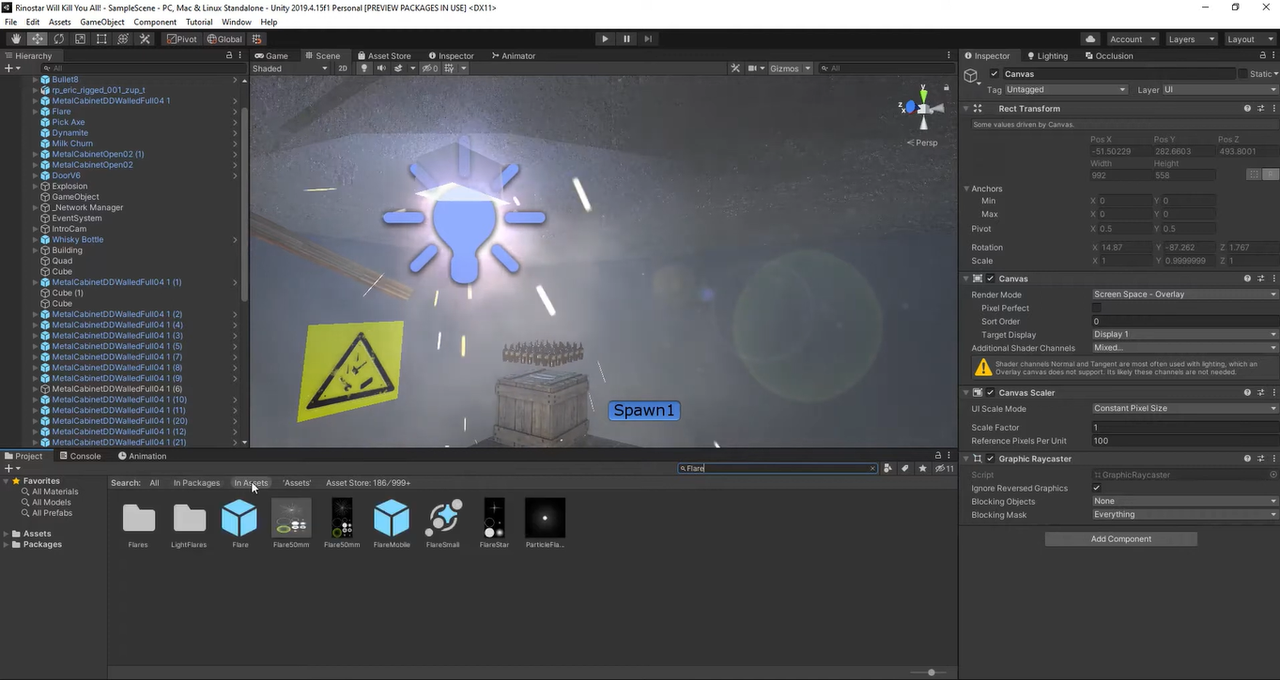Select the Hand tool
The width and height of the screenshot is (1280, 680).
[15, 39]
